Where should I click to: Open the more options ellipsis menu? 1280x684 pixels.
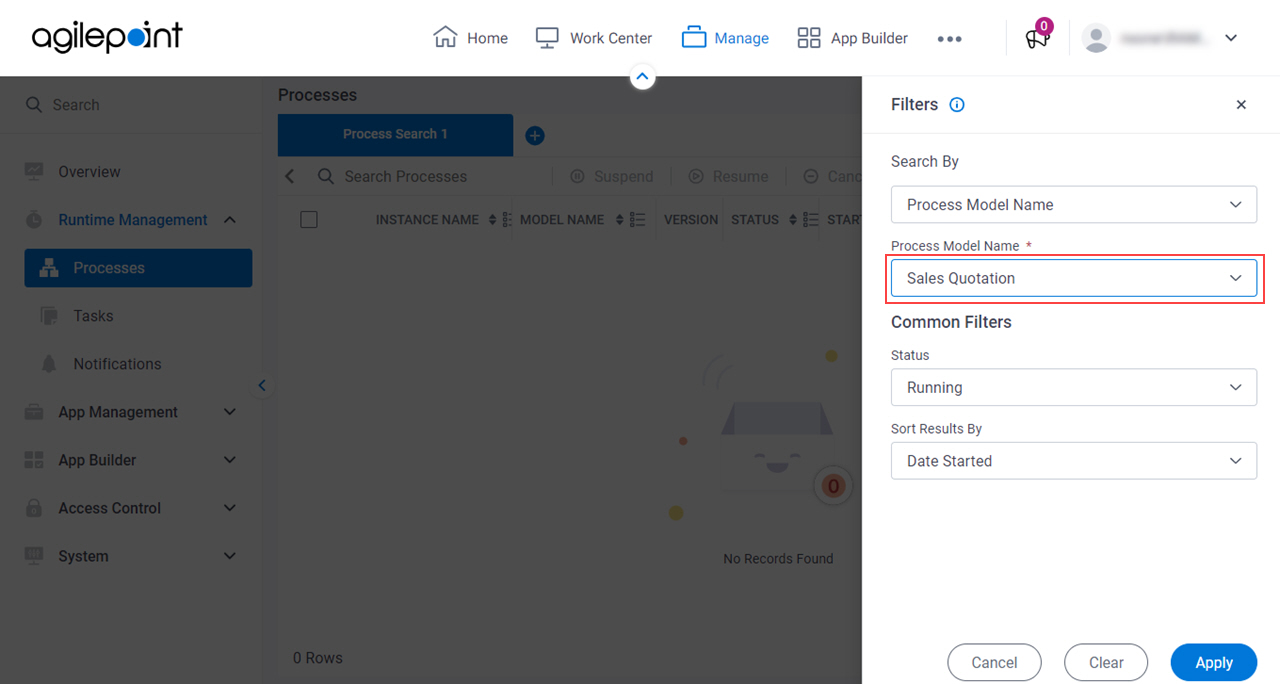949,39
